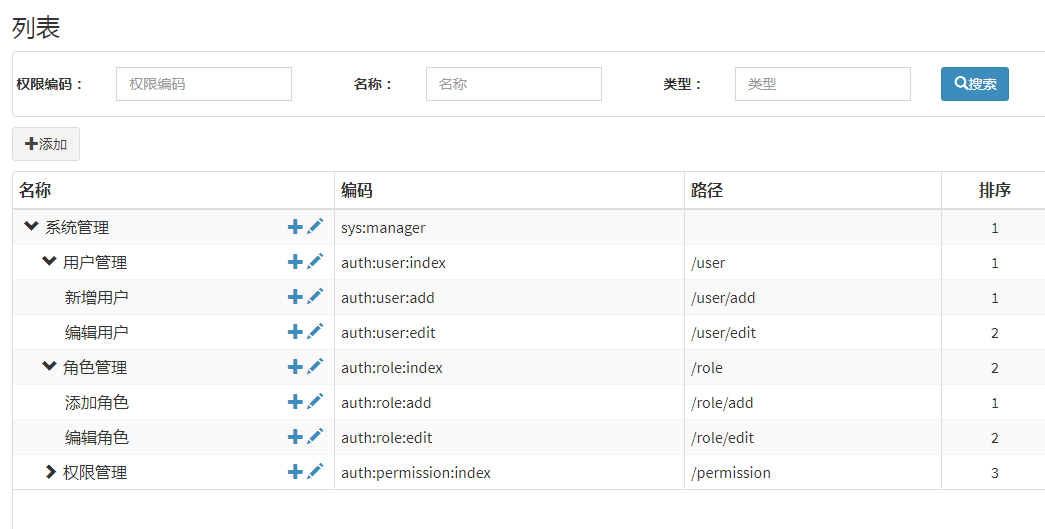Select the 角色管理 row name
The image size is (1045, 529).
click(95, 368)
